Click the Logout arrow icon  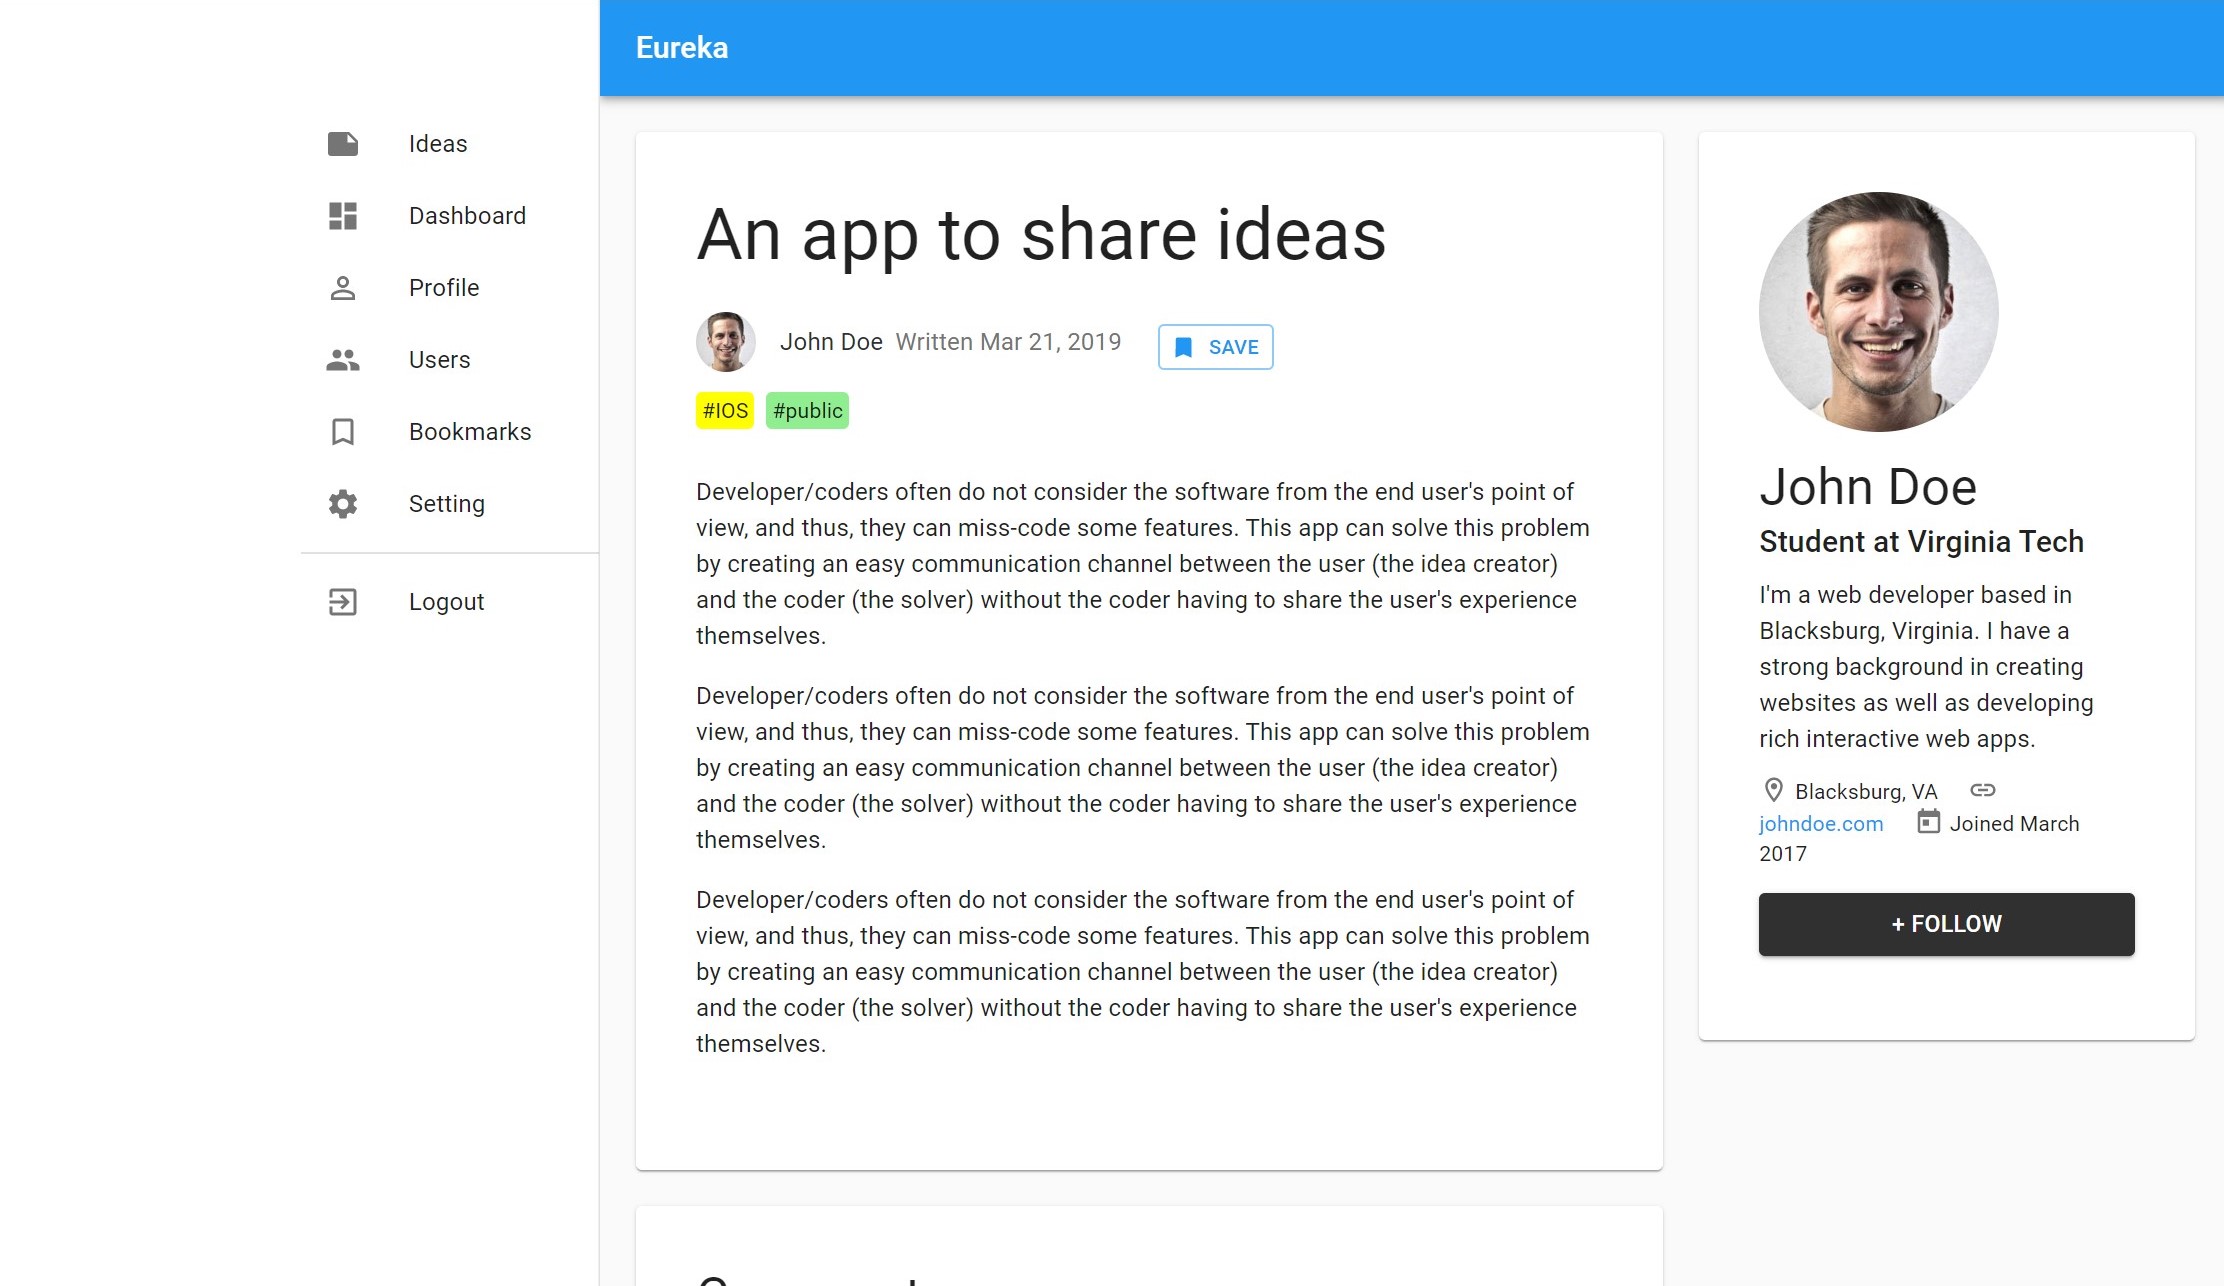coord(342,602)
